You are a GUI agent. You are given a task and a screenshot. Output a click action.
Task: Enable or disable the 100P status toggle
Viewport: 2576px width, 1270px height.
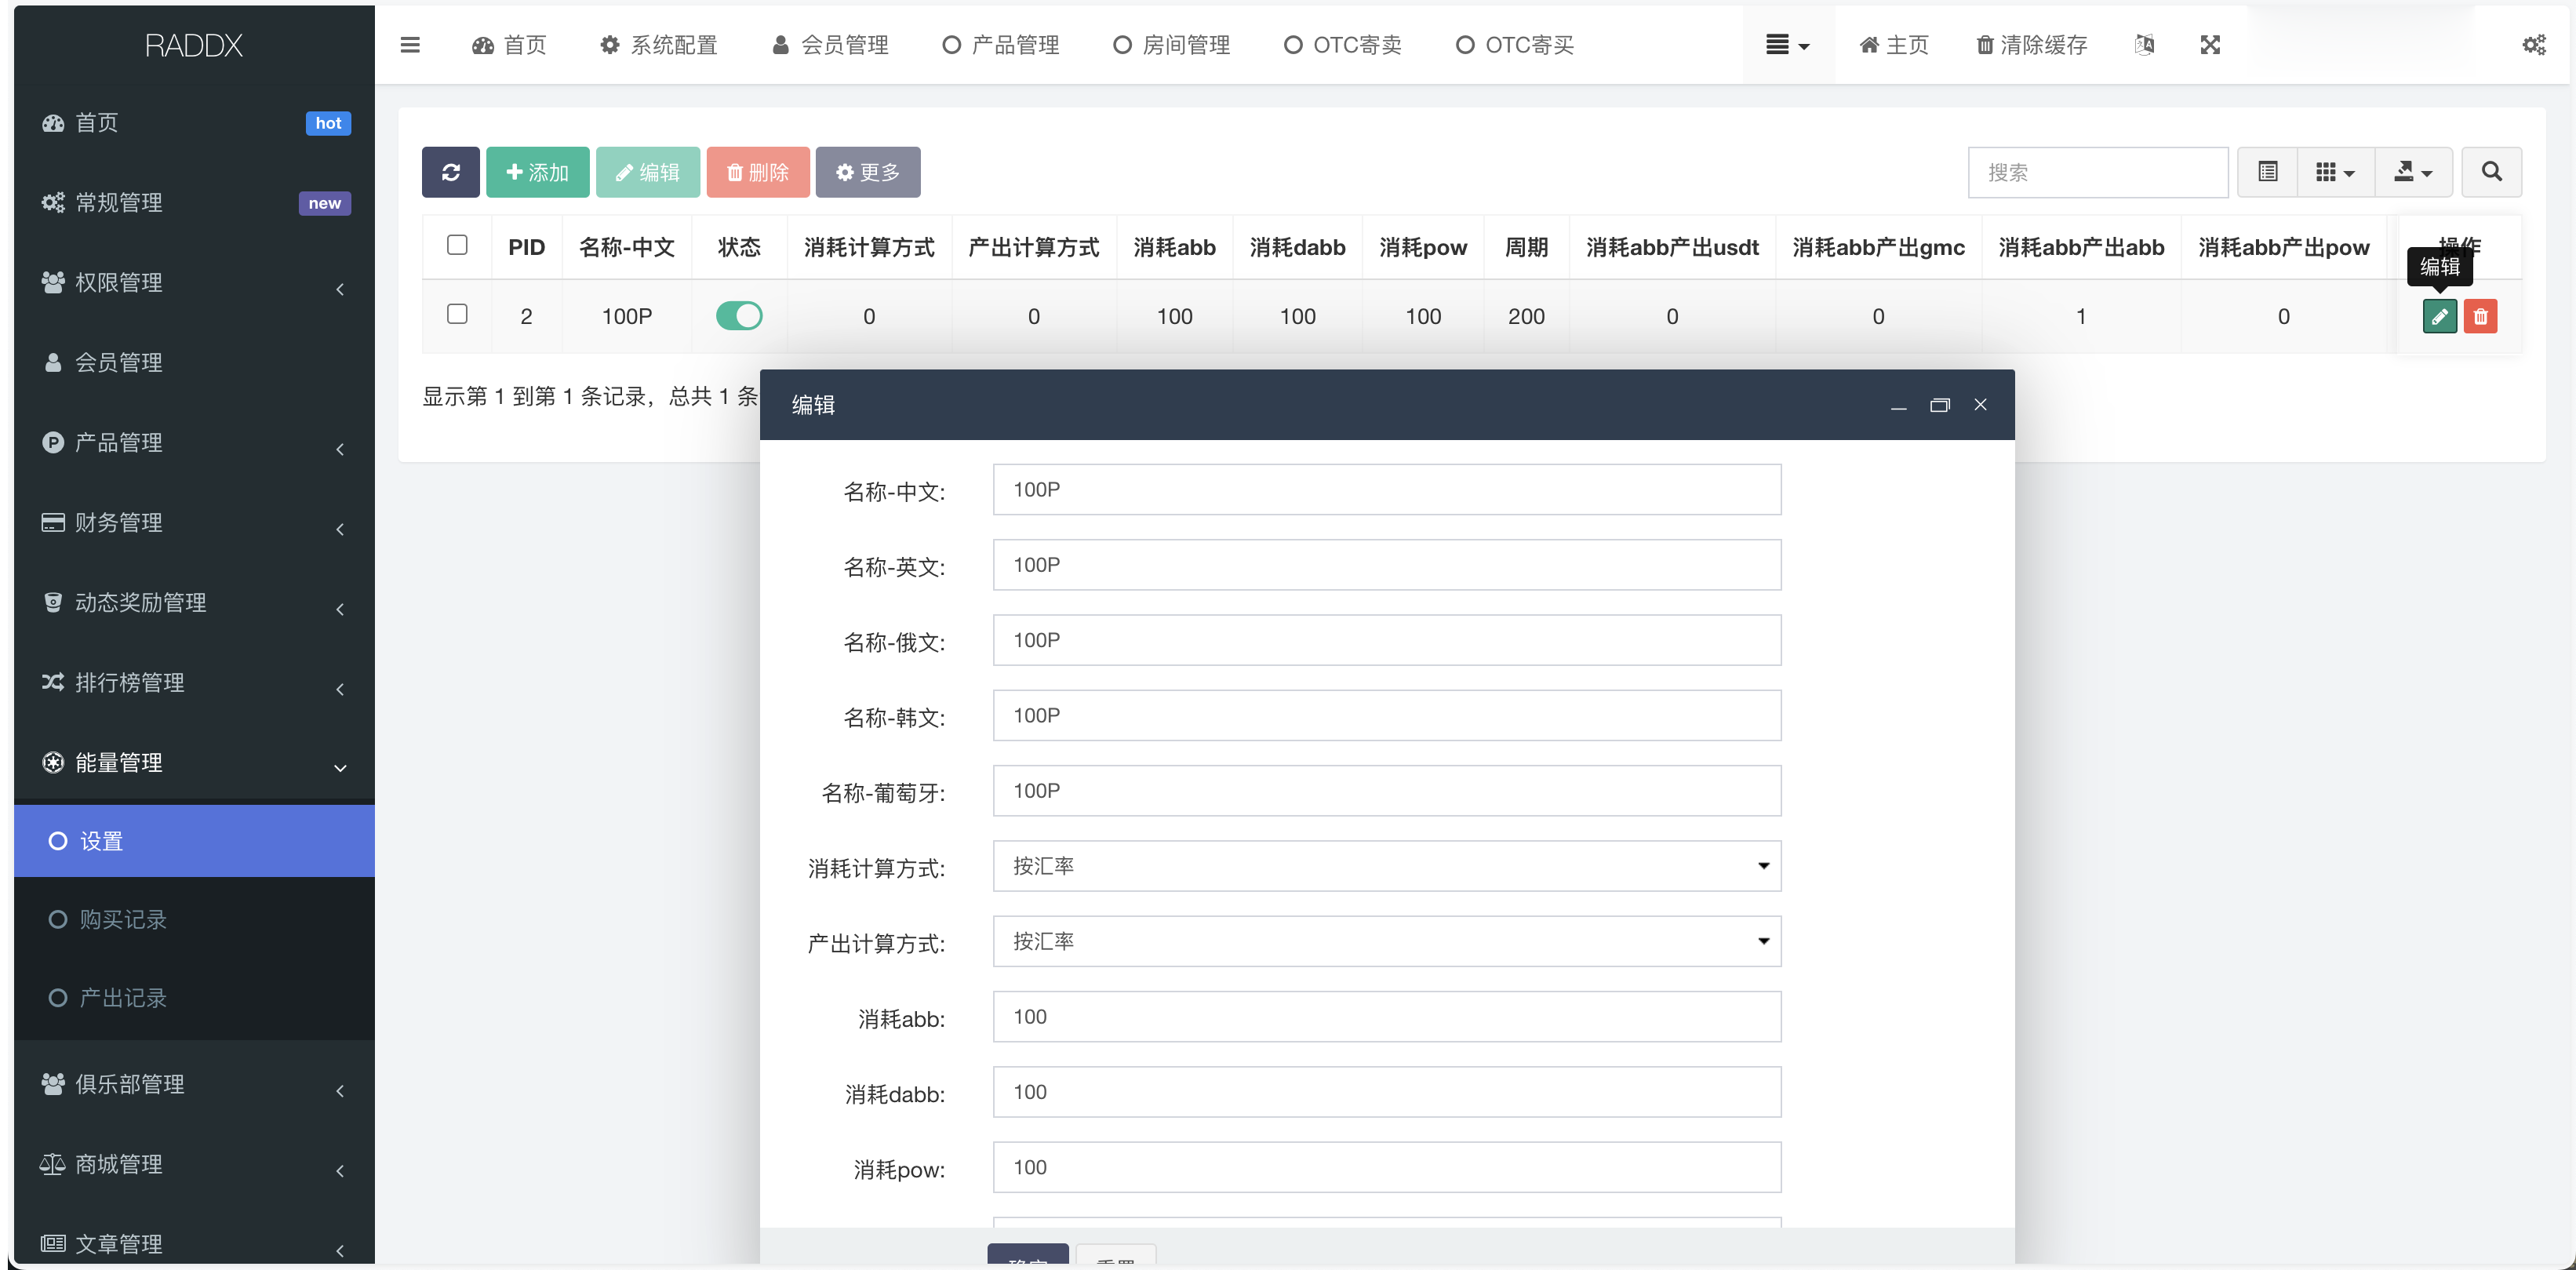click(738, 316)
